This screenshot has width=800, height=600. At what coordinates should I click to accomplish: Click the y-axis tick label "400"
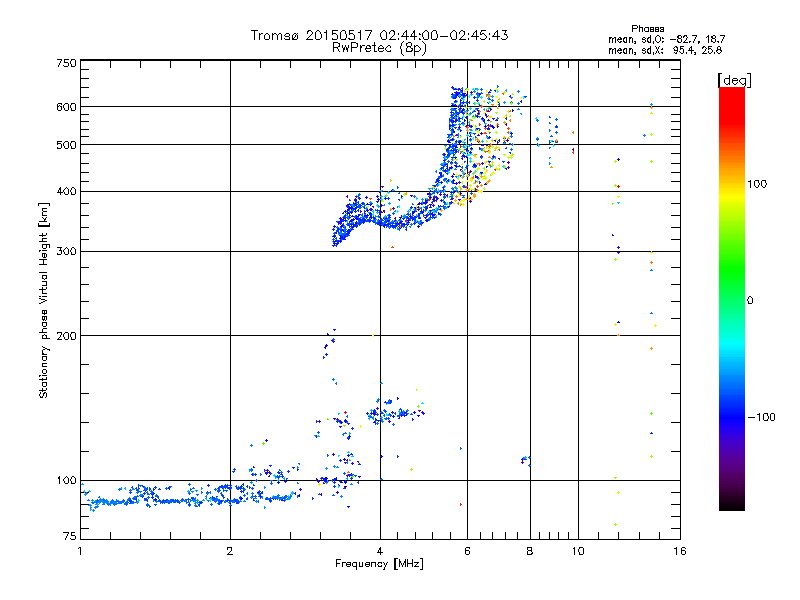(67, 191)
